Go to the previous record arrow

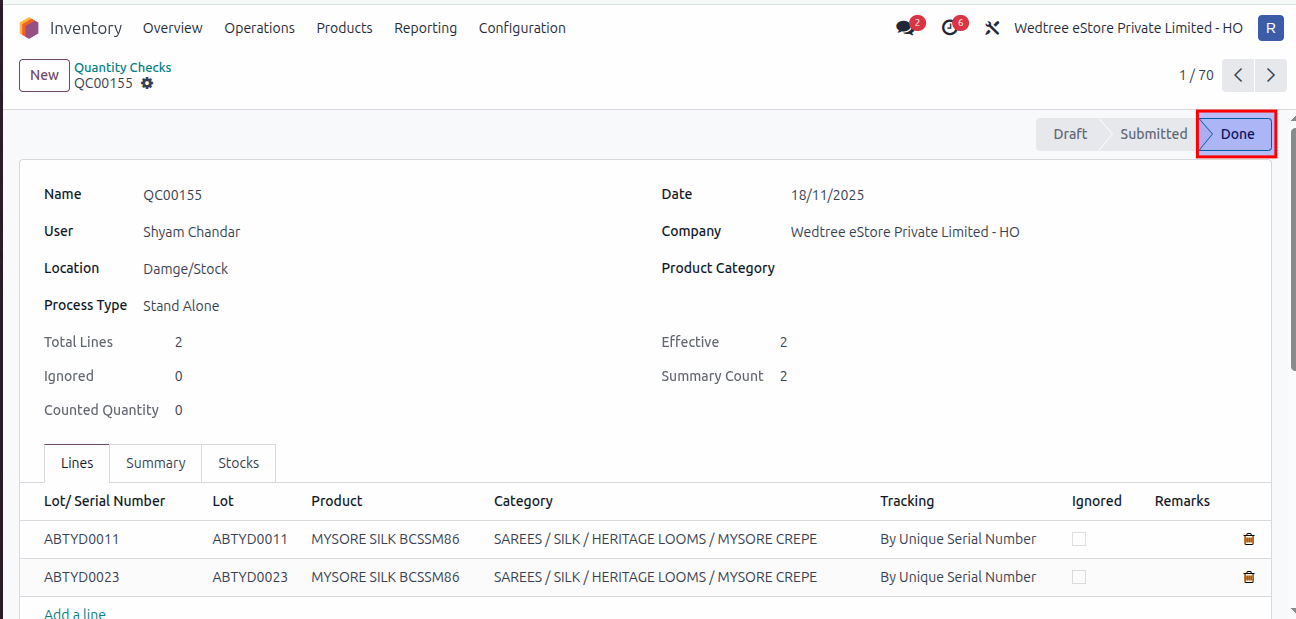[1238, 75]
